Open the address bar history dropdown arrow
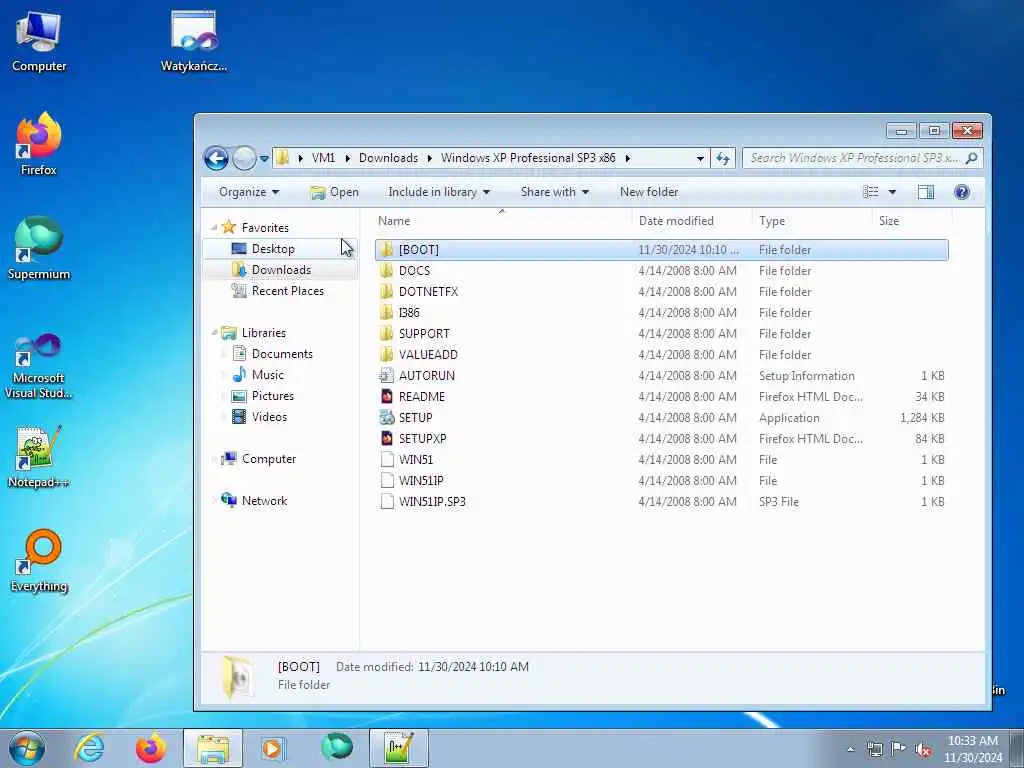Screen dimensions: 1024x768 tap(700, 158)
